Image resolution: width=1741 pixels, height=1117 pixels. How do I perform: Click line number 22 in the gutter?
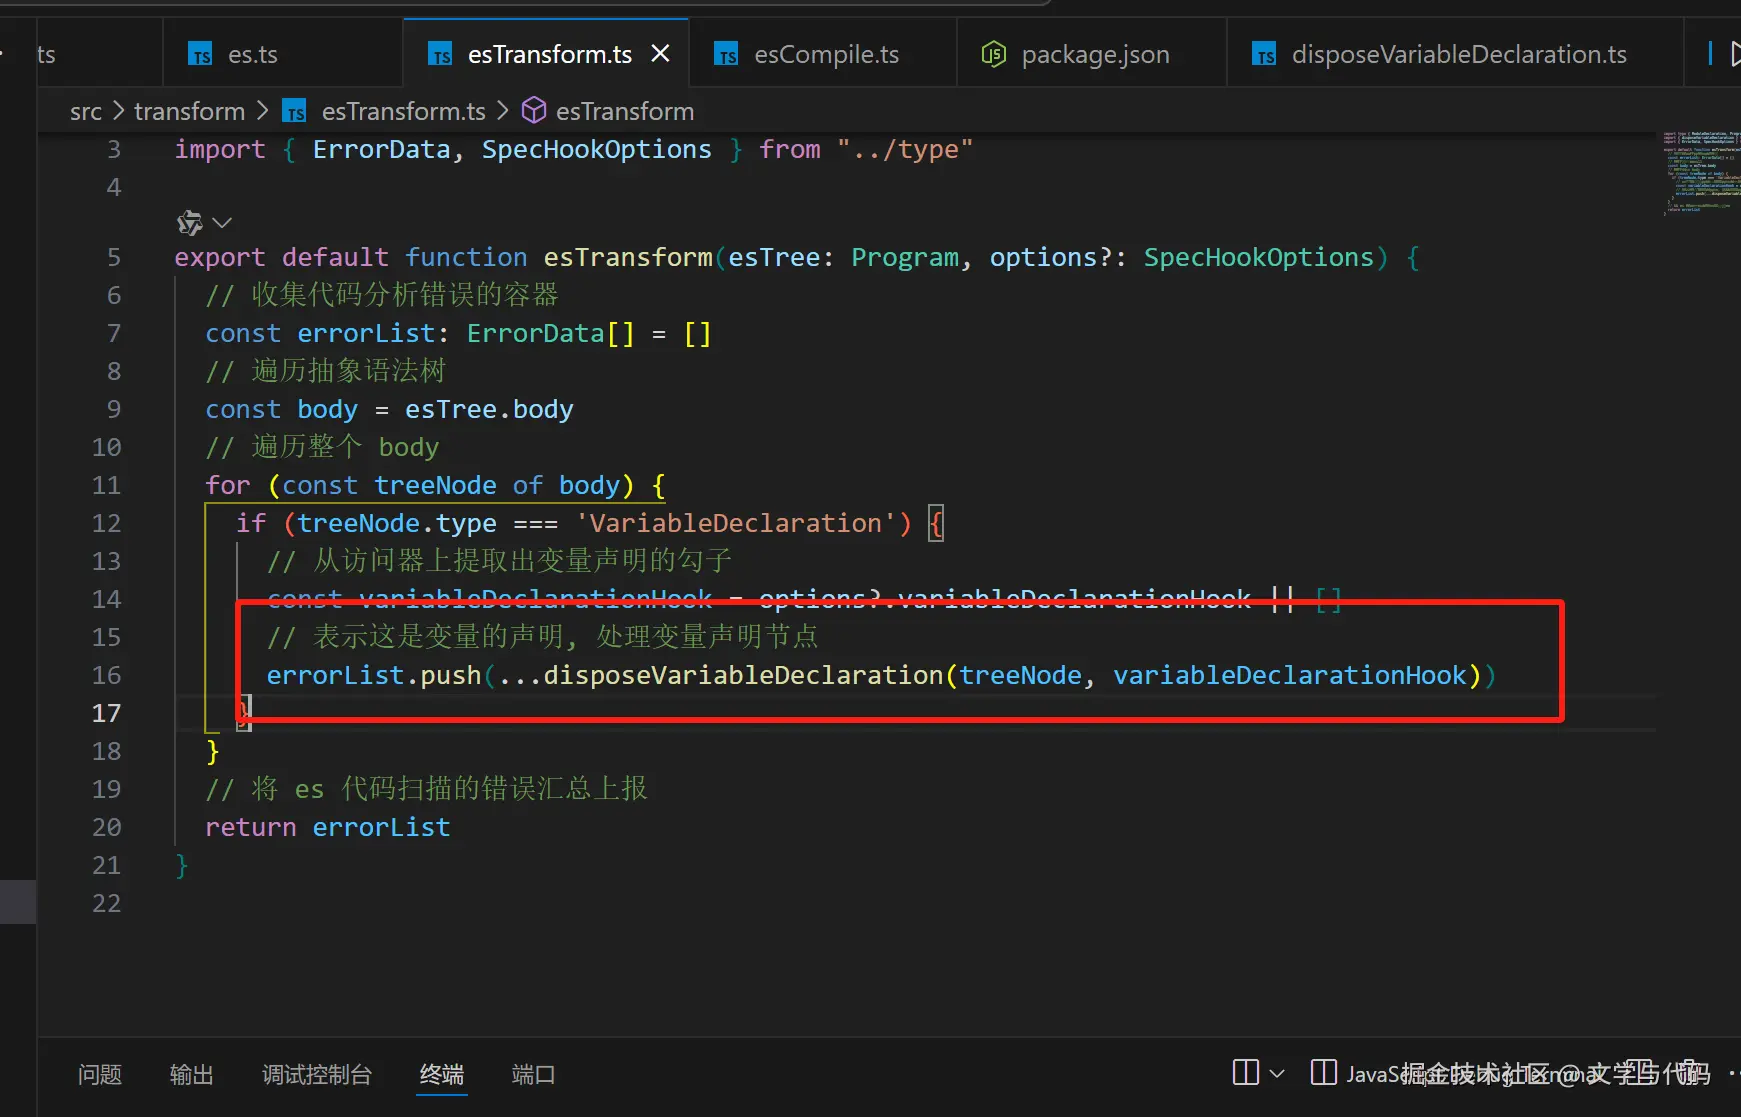106,903
